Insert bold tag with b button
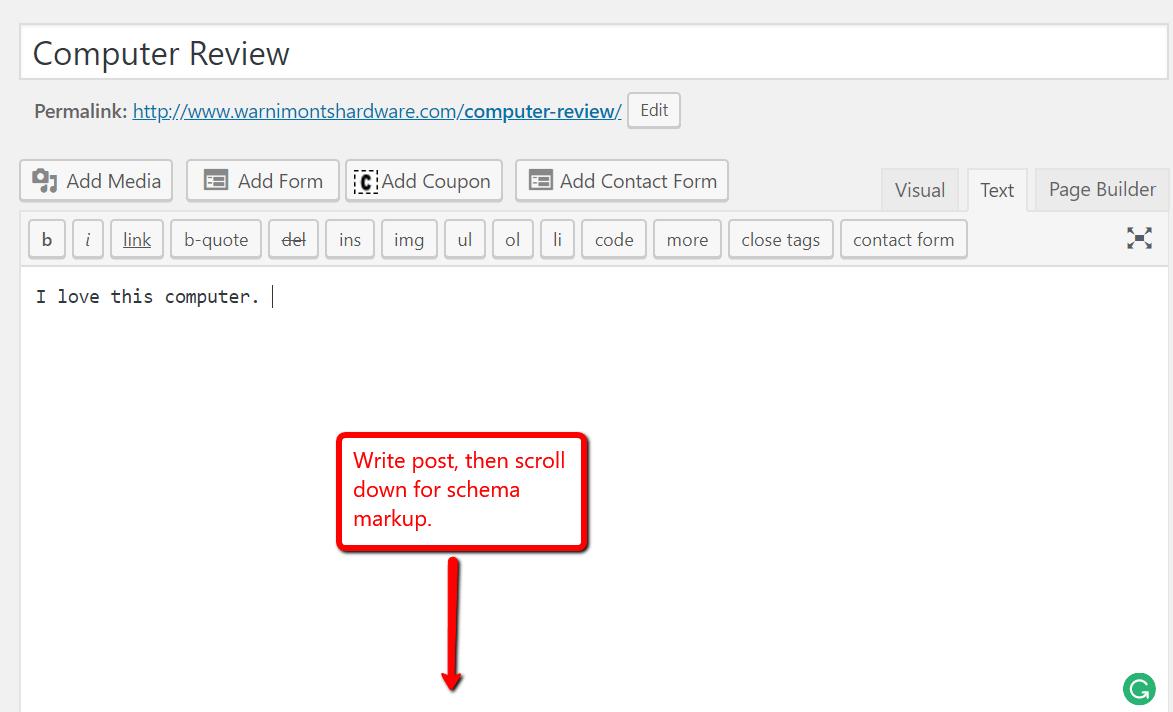 point(46,239)
